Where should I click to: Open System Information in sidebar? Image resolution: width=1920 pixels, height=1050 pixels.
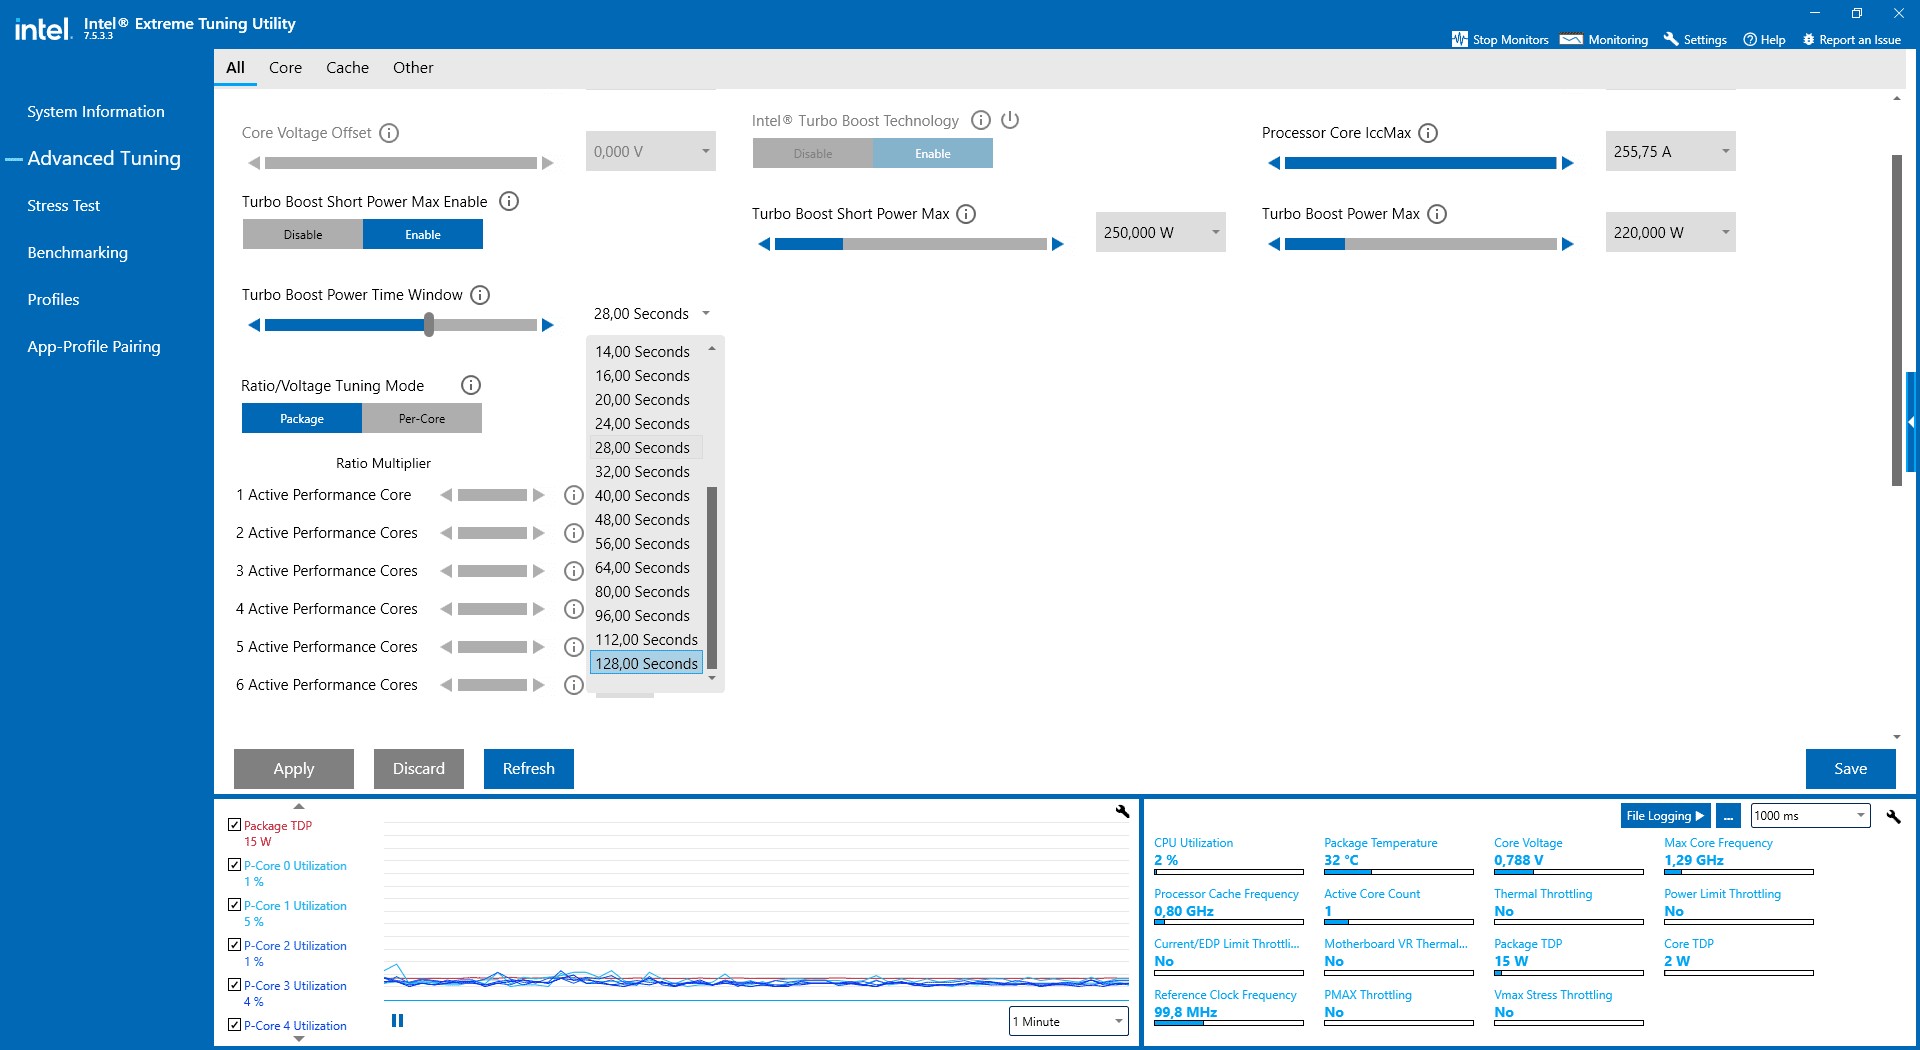pos(96,112)
